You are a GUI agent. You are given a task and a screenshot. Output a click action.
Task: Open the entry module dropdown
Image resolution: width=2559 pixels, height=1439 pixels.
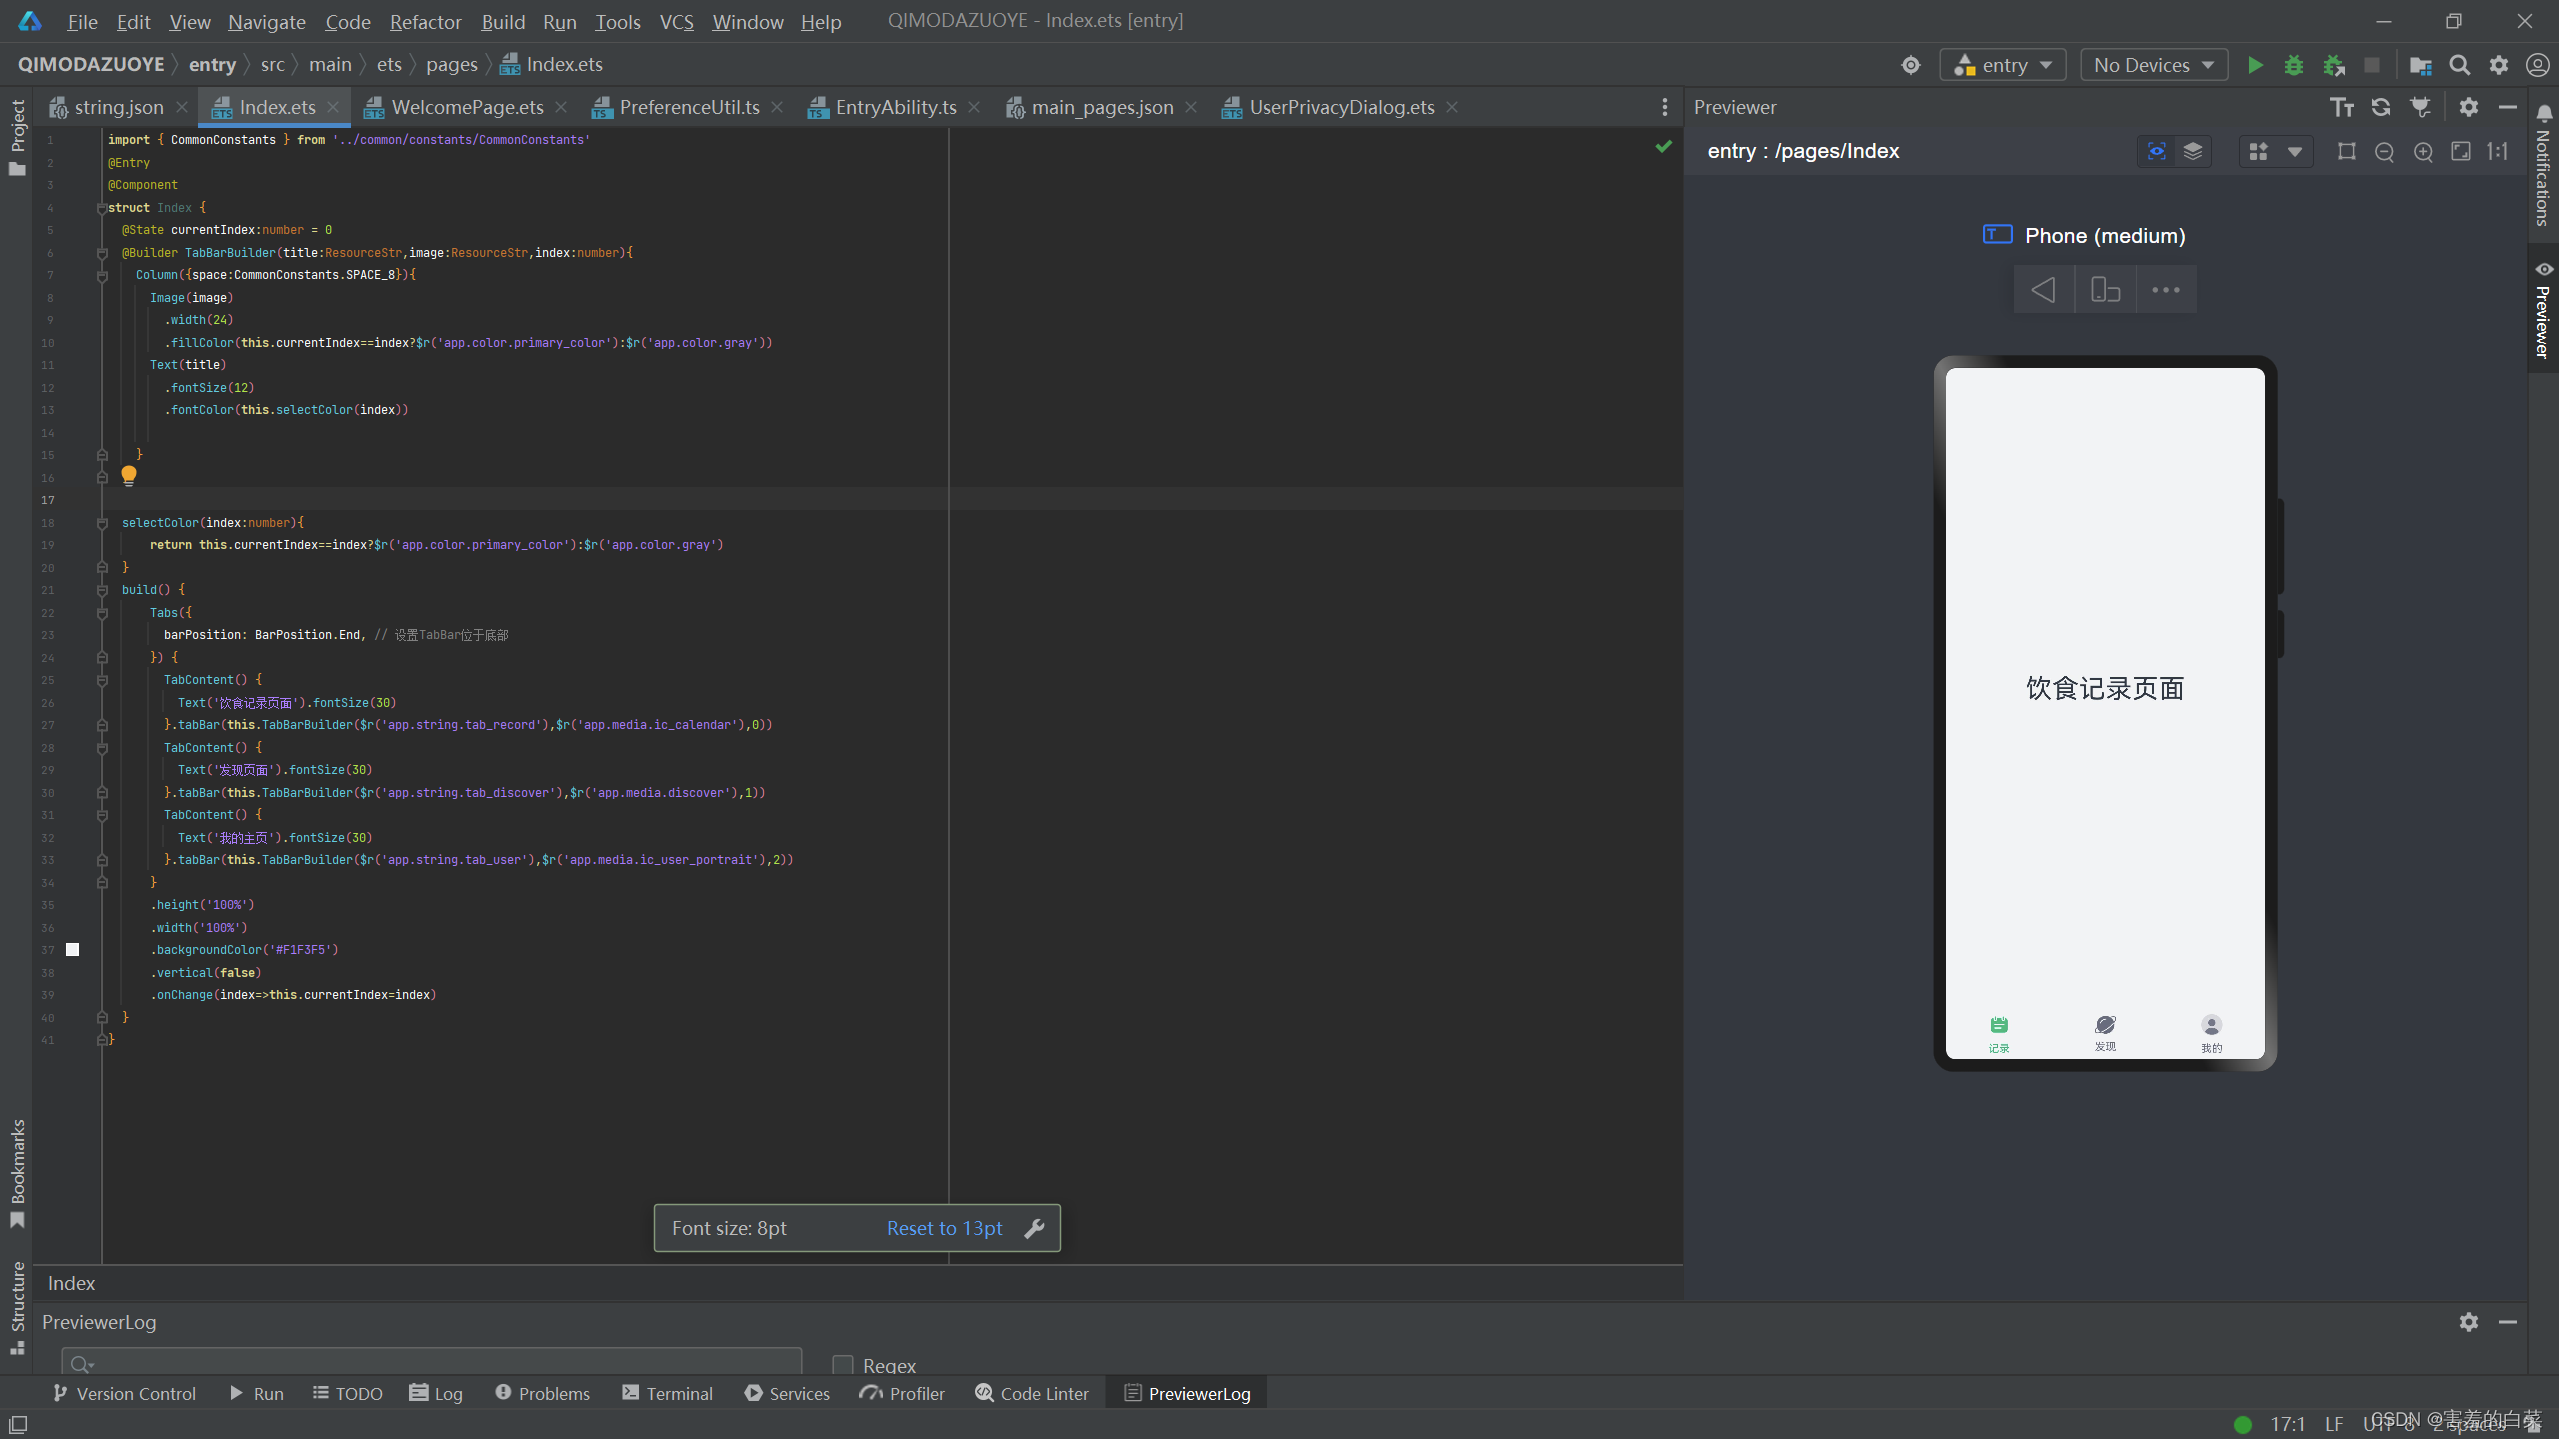pyautogui.click(x=2003, y=65)
